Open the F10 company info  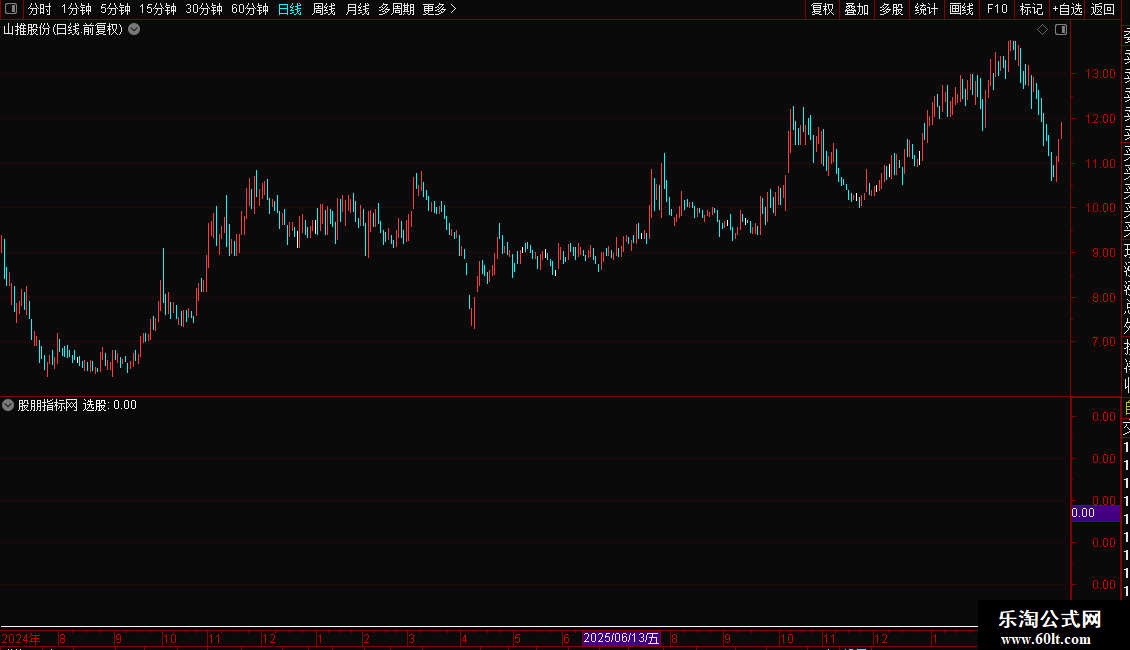click(x=997, y=9)
